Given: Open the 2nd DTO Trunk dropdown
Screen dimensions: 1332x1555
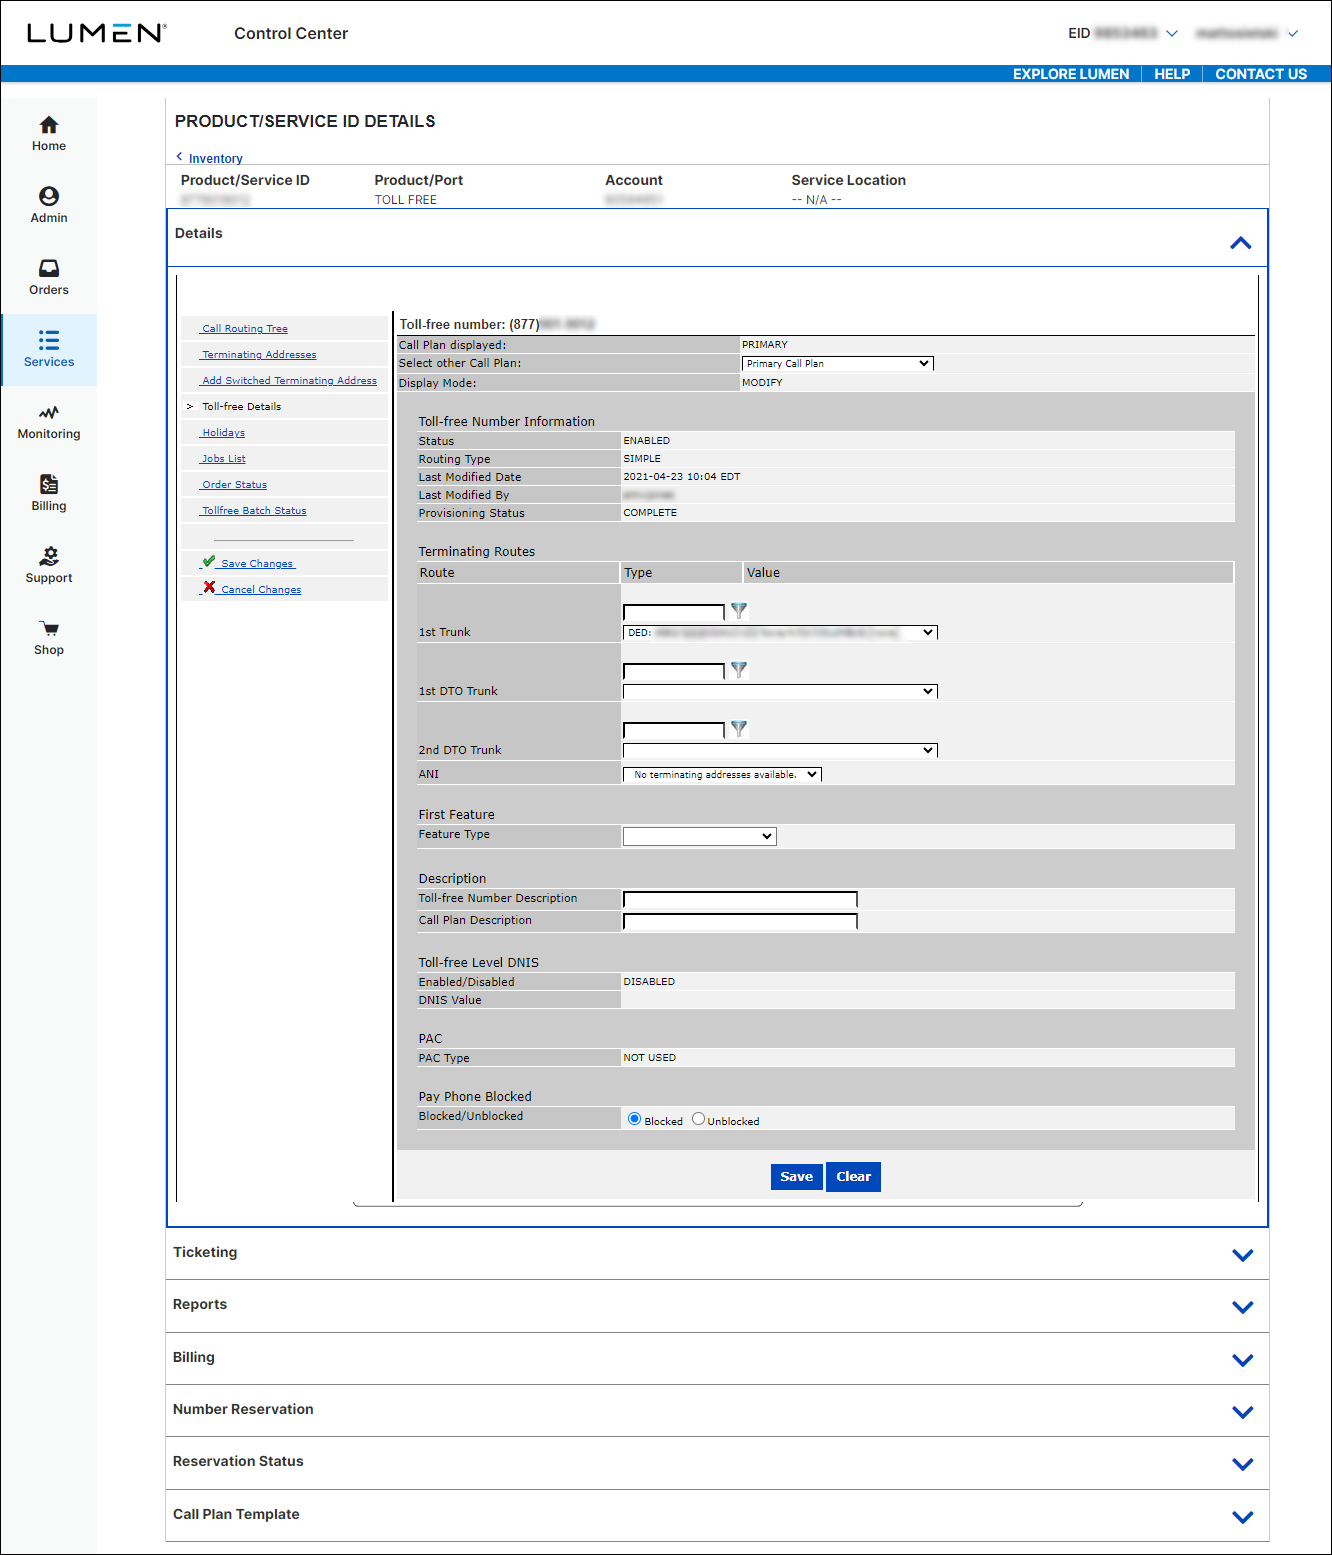Looking at the screenshot, I should [780, 751].
